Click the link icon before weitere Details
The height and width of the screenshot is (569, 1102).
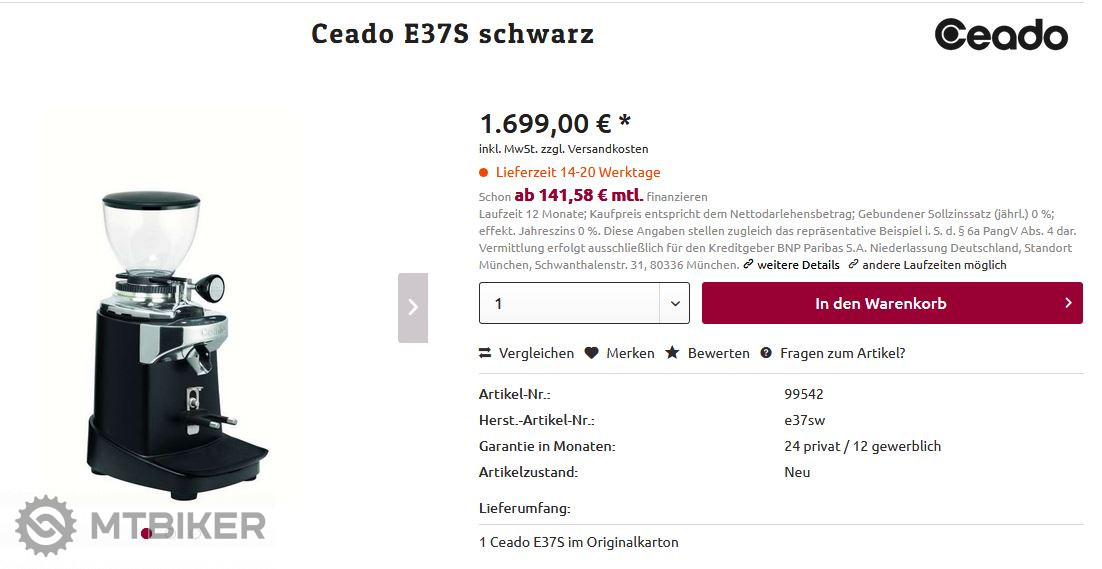pyautogui.click(x=748, y=265)
